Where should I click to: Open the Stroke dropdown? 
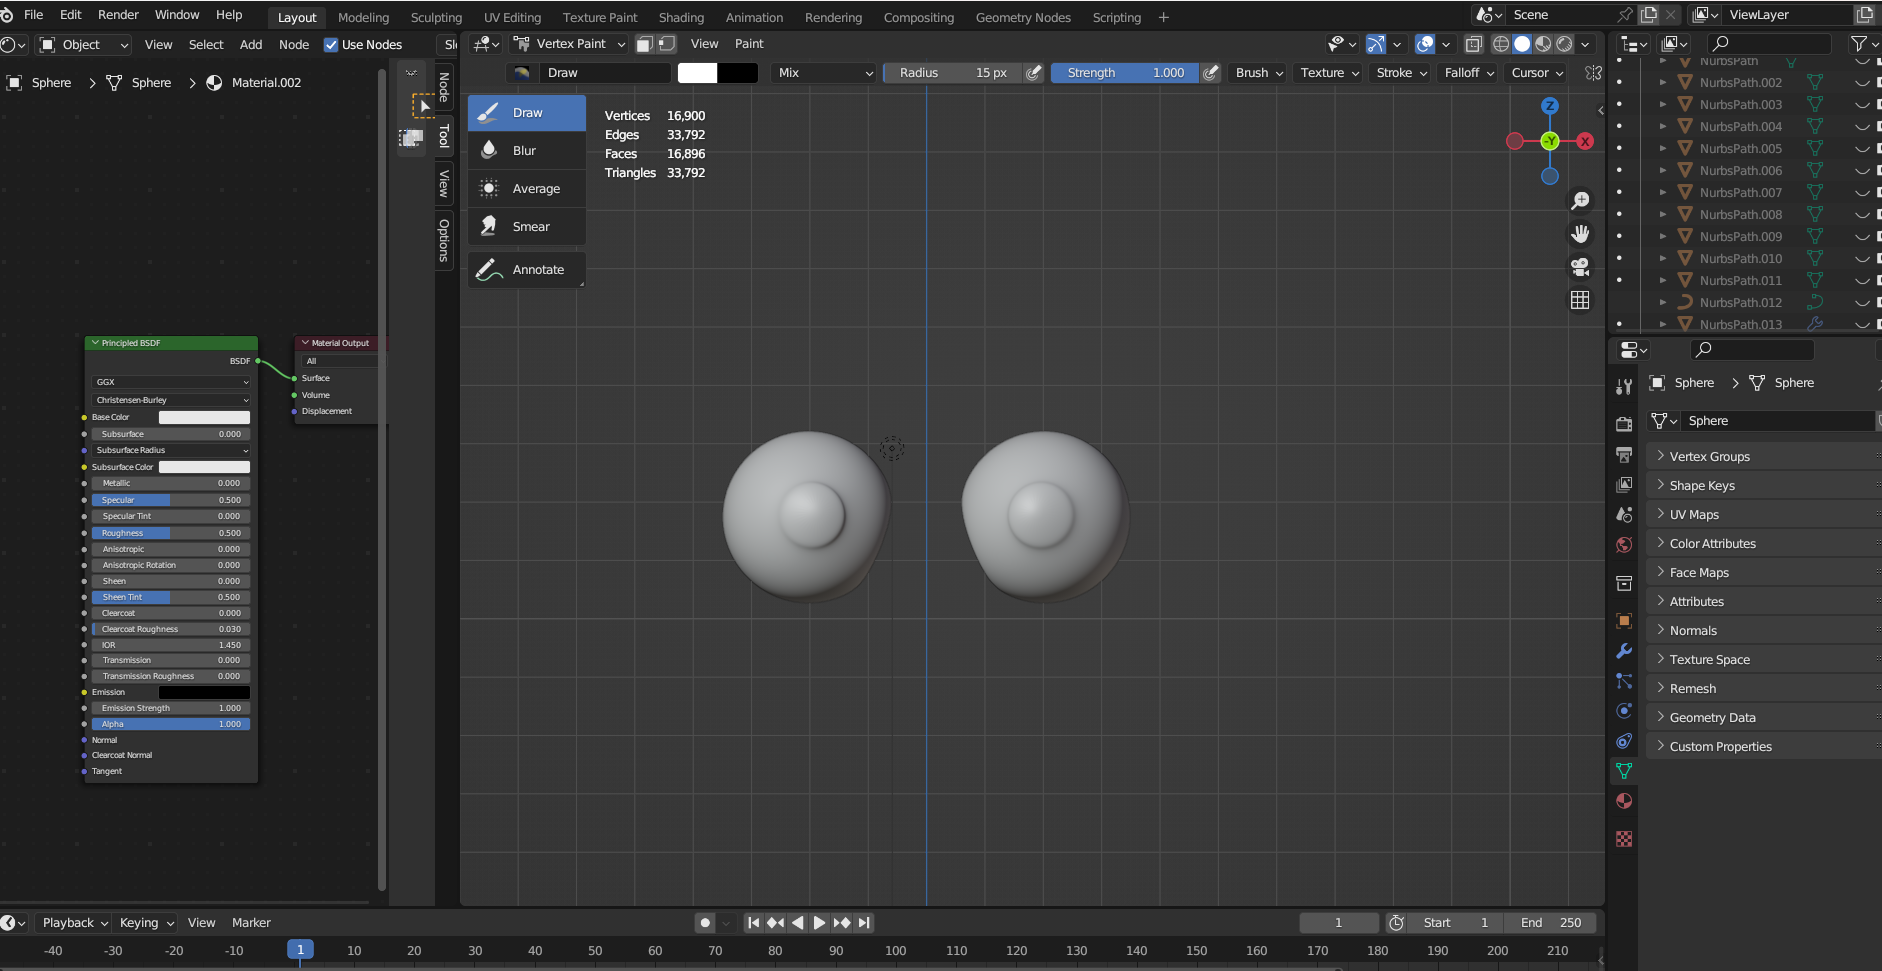(x=1401, y=73)
